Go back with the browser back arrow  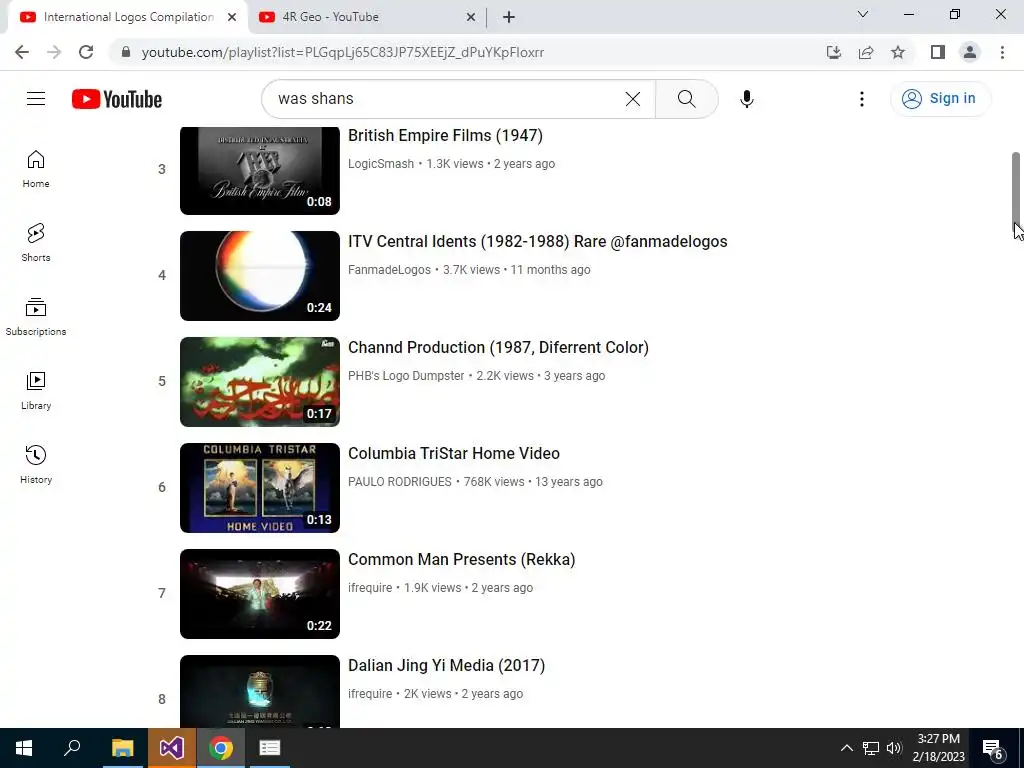22,52
